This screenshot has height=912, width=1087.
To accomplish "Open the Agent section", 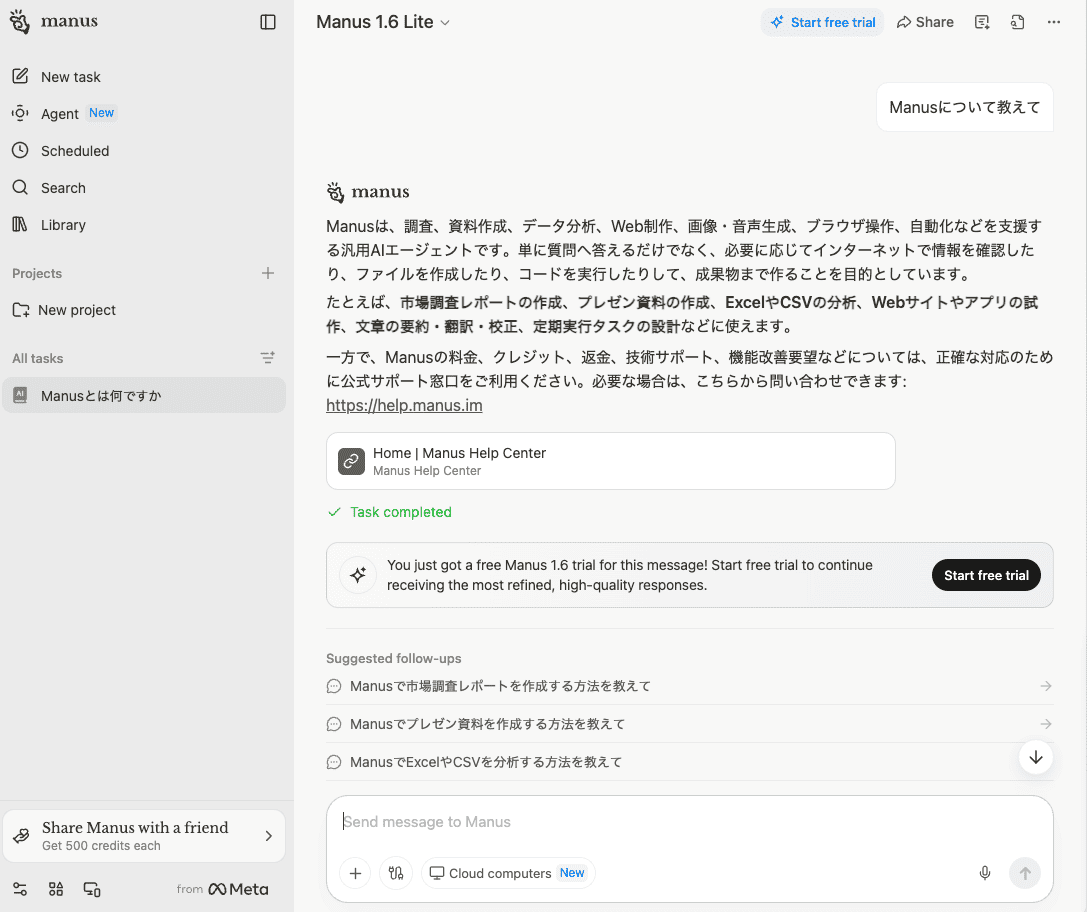I will point(64,114).
